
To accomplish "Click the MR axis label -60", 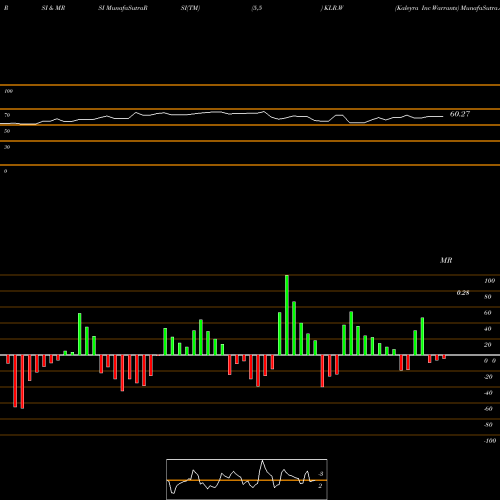I will point(488,409).
